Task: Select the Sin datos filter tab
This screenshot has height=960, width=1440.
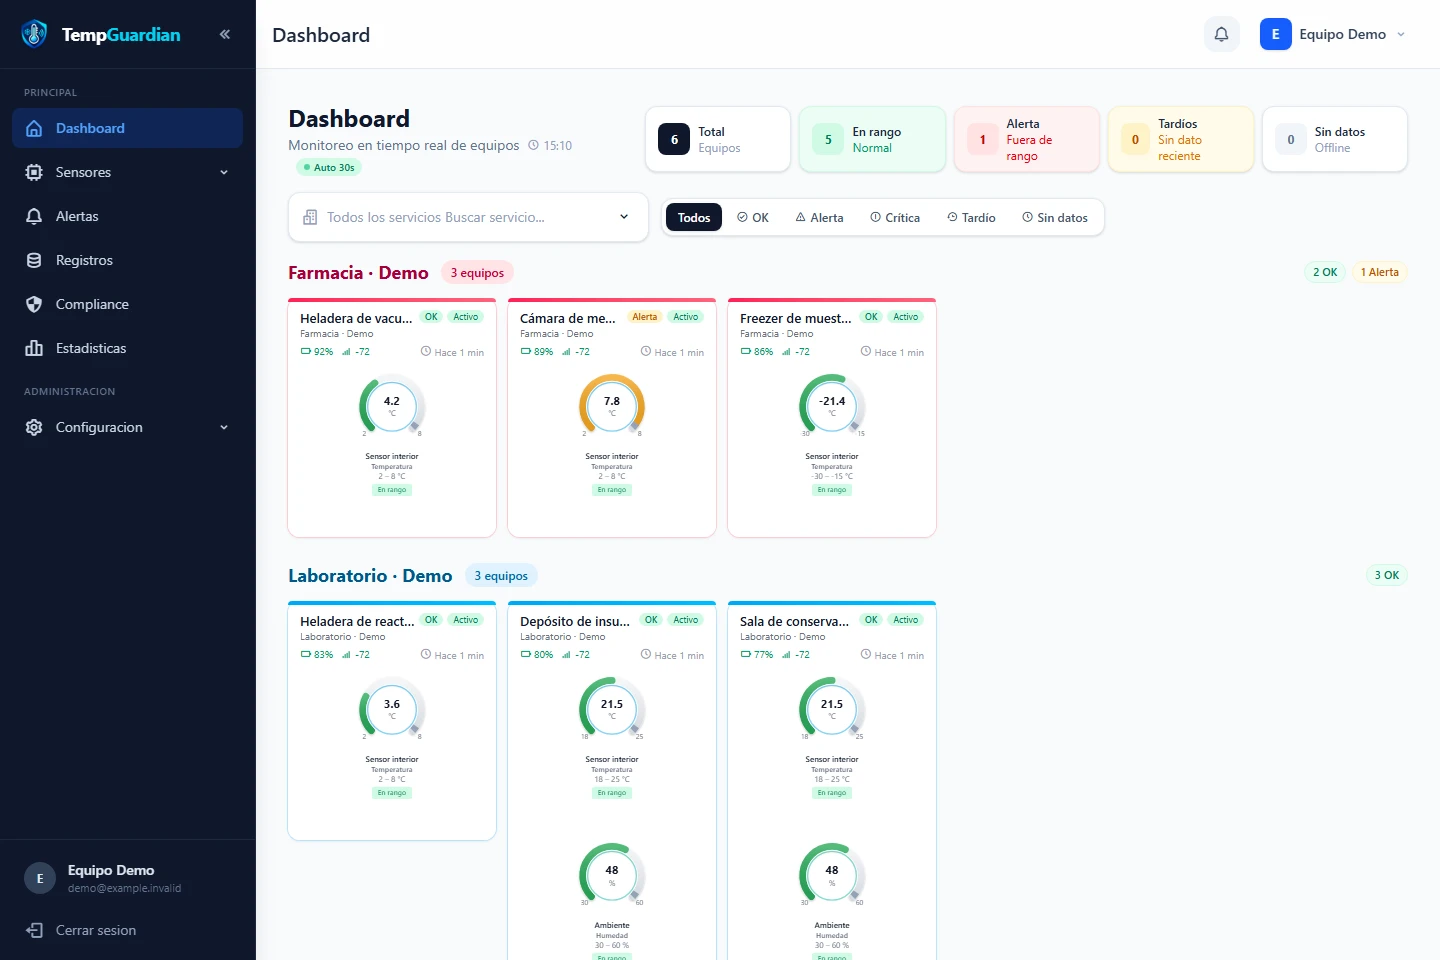Action: click(1055, 217)
